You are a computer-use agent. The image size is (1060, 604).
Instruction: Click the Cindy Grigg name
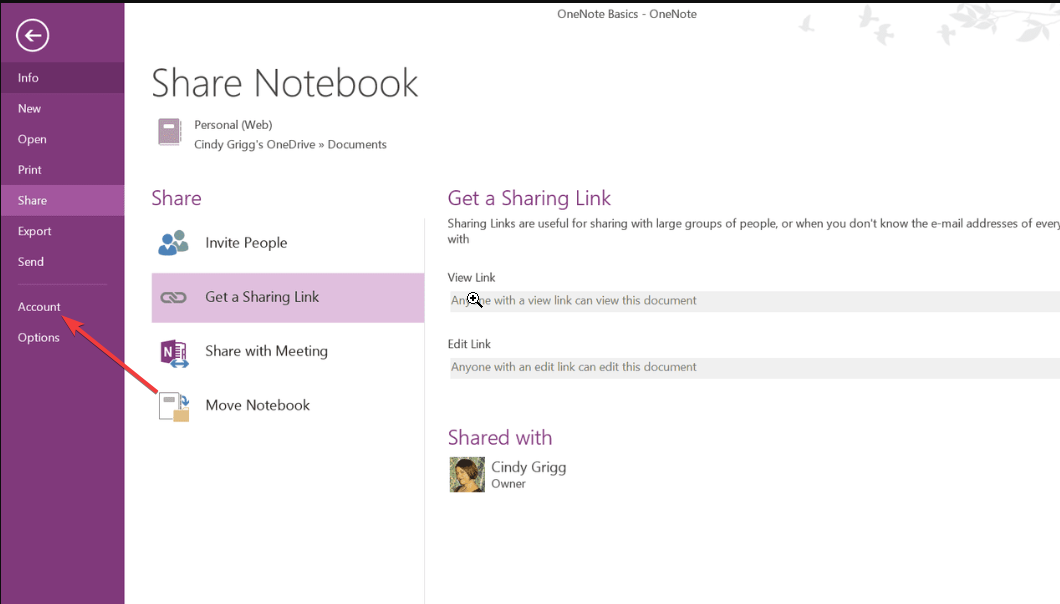click(x=529, y=467)
